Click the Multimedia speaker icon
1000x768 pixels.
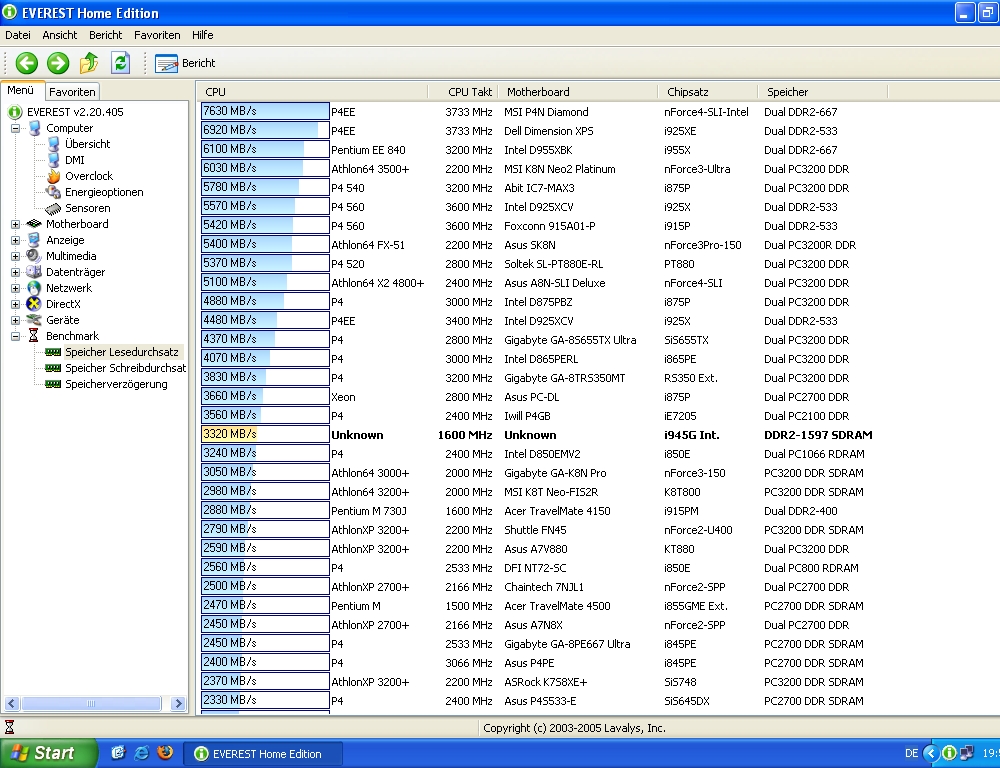(34, 256)
